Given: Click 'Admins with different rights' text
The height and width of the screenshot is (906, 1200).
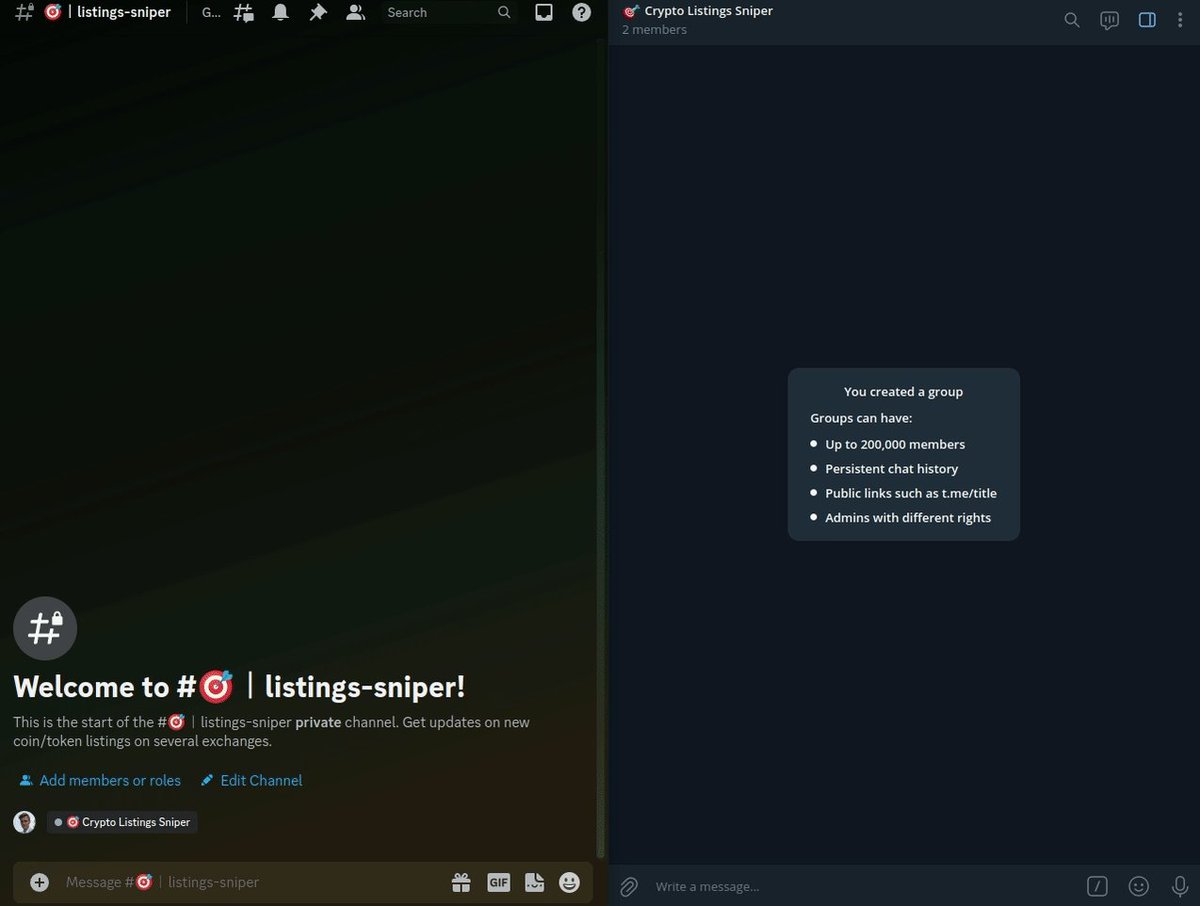Looking at the screenshot, I should (908, 518).
